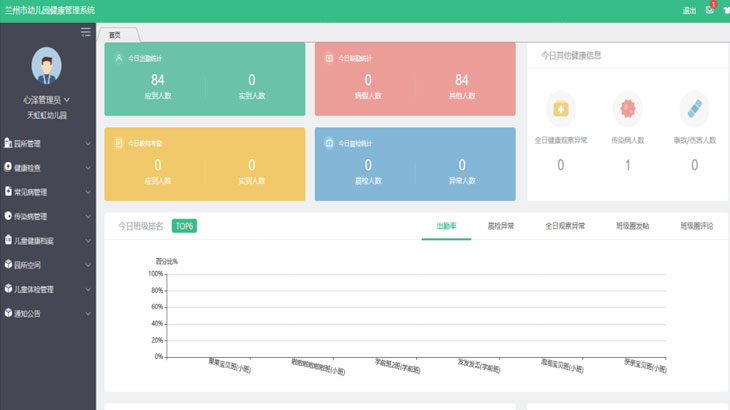
Task: Open the 心泽管理员 user dropdown
Action: click(x=47, y=100)
